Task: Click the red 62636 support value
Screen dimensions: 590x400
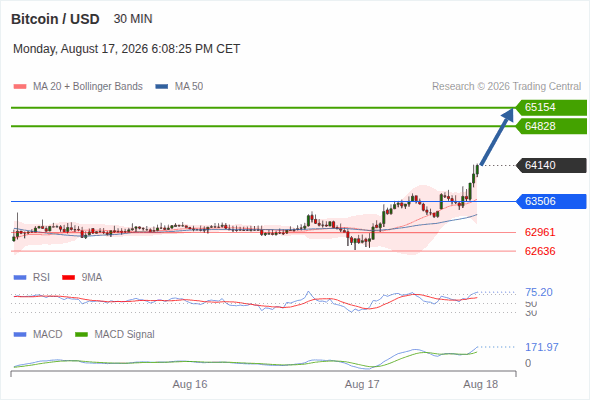Action: pos(540,251)
